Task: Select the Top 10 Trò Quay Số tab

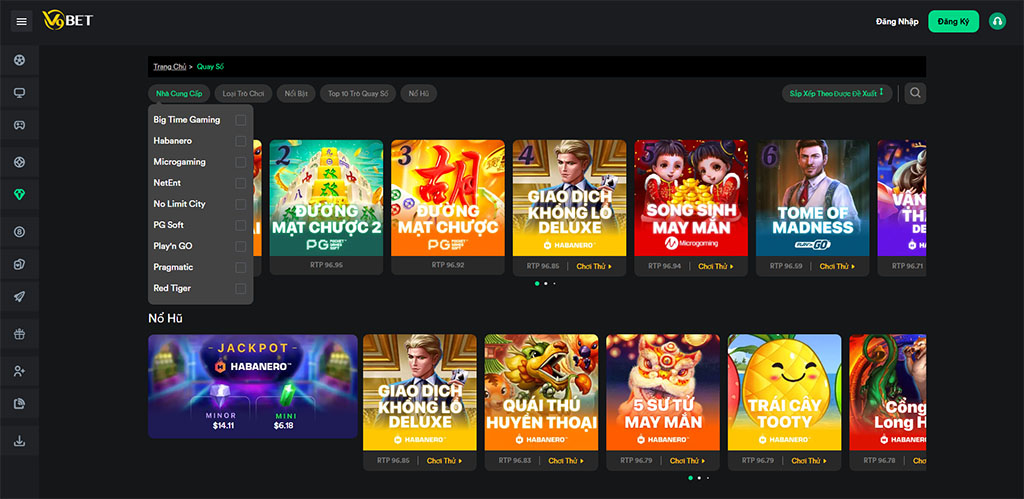Action: pos(358,93)
